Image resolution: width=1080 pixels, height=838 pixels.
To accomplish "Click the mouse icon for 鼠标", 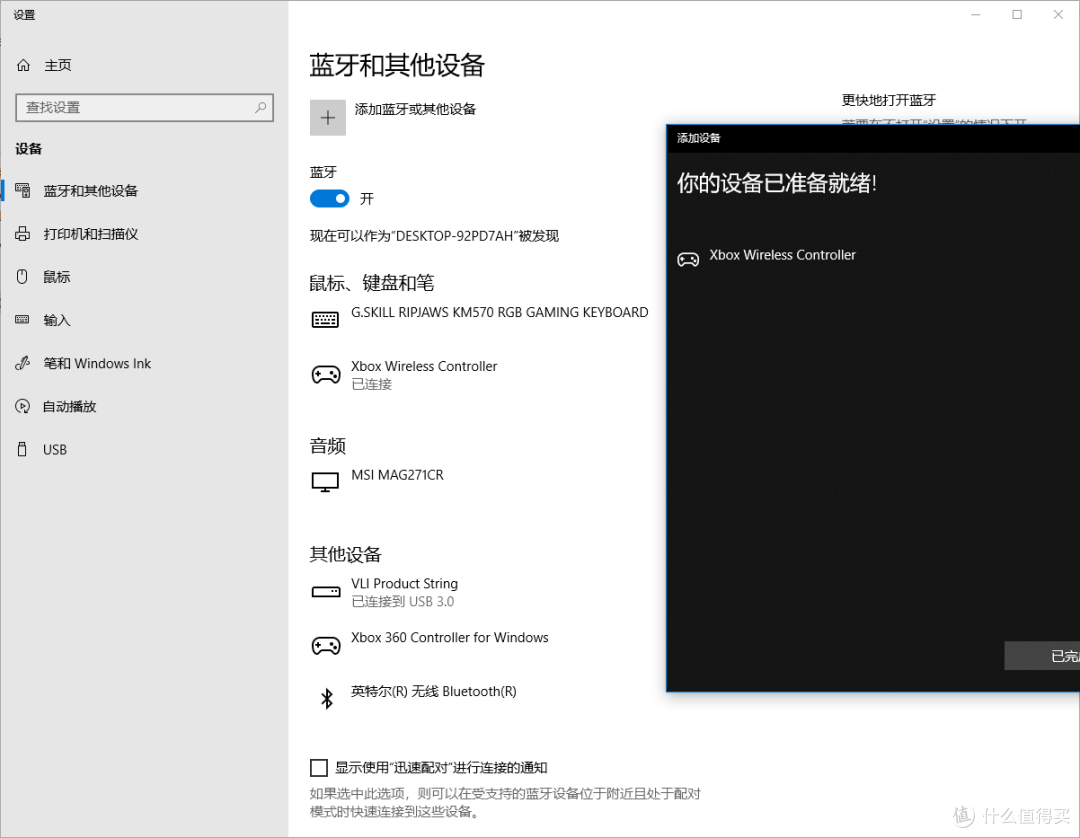I will (x=22, y=277).
